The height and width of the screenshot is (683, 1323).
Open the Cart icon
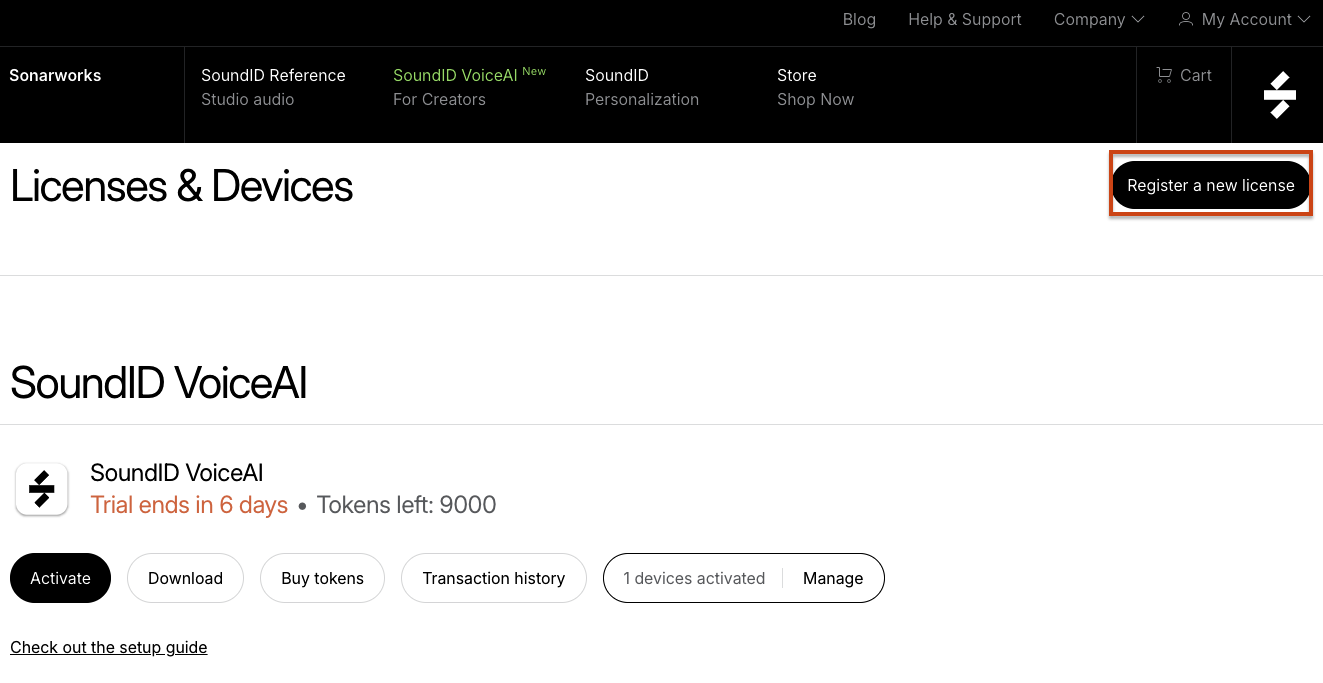(1164, 75)
